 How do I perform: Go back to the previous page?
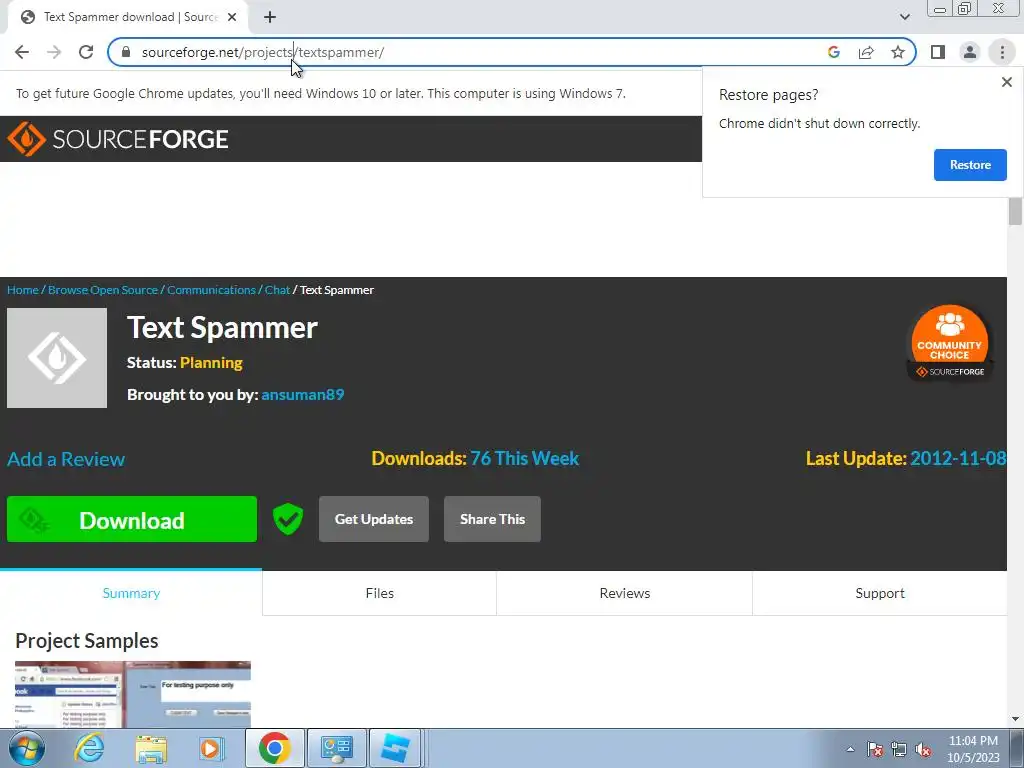[22, 52]
